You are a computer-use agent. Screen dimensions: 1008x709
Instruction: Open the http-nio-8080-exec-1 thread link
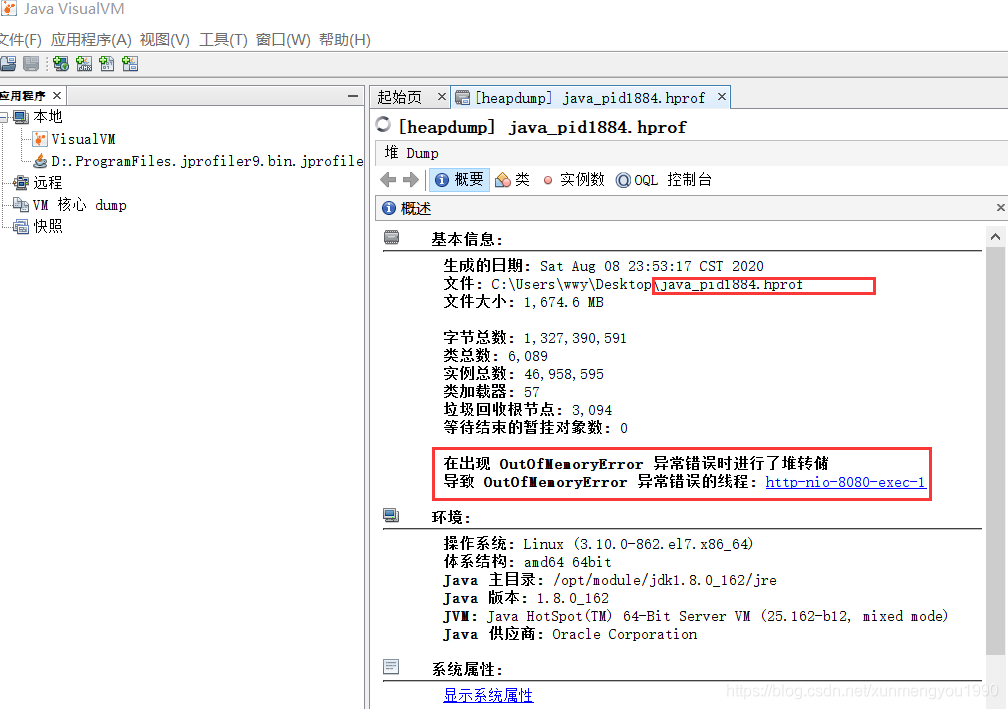845,482
